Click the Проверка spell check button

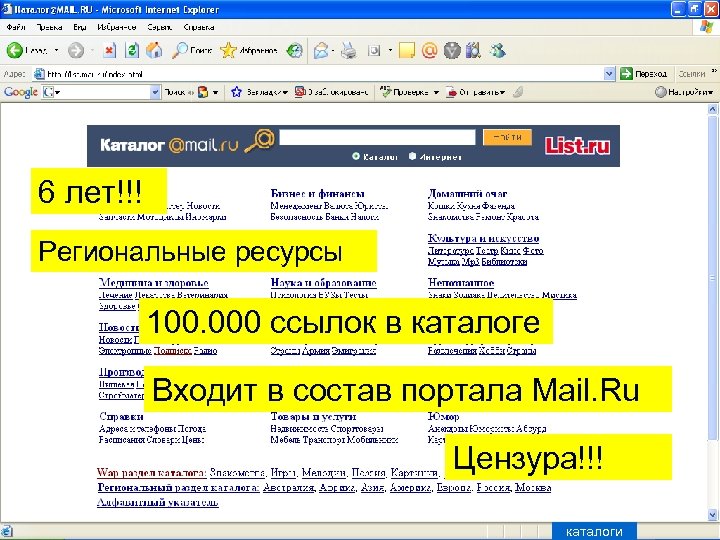[x=405, y=92]
